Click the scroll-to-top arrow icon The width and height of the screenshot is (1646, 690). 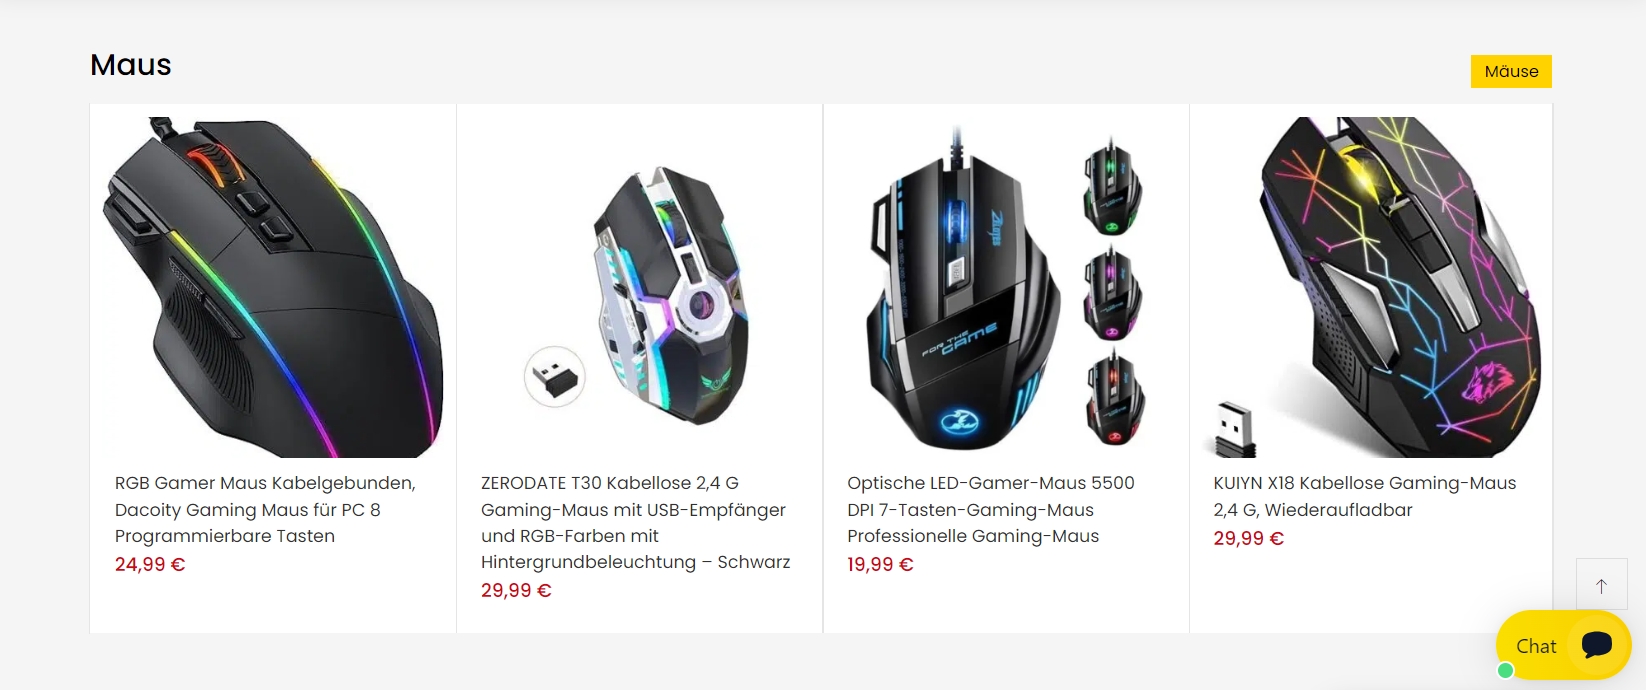(1601, 585)
